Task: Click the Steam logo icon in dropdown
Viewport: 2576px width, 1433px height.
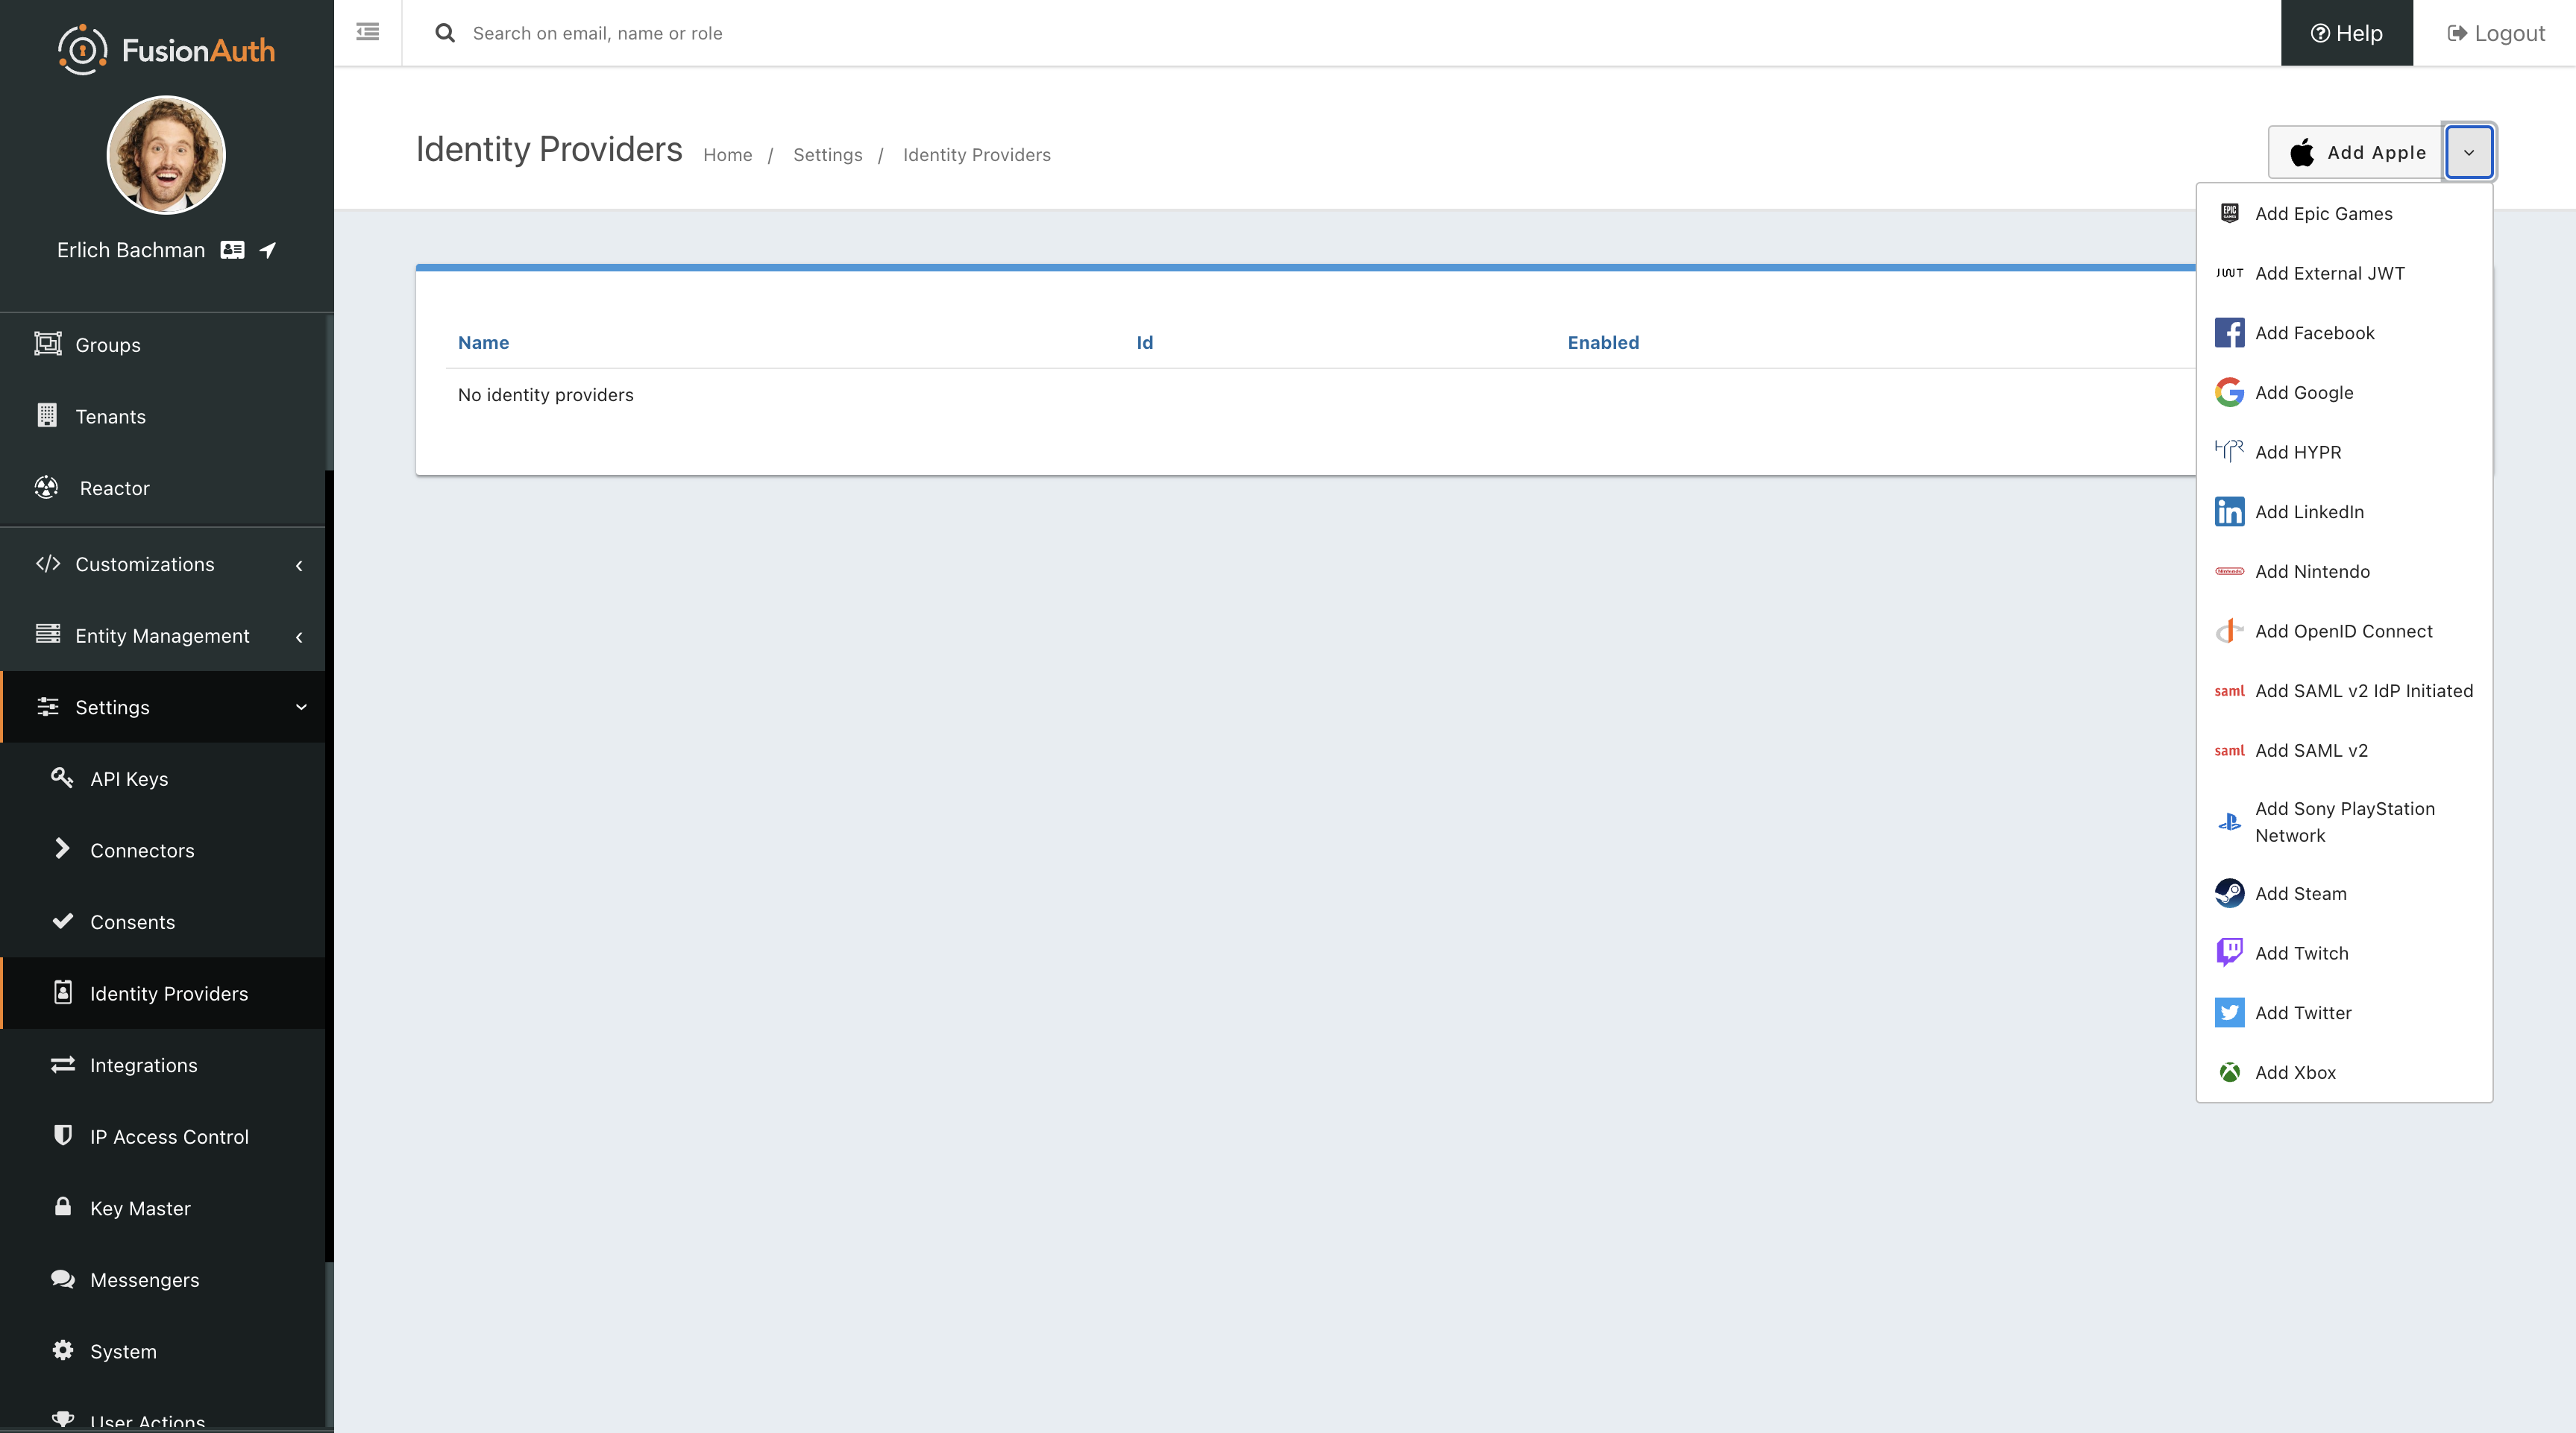Action: point(2229,893)
